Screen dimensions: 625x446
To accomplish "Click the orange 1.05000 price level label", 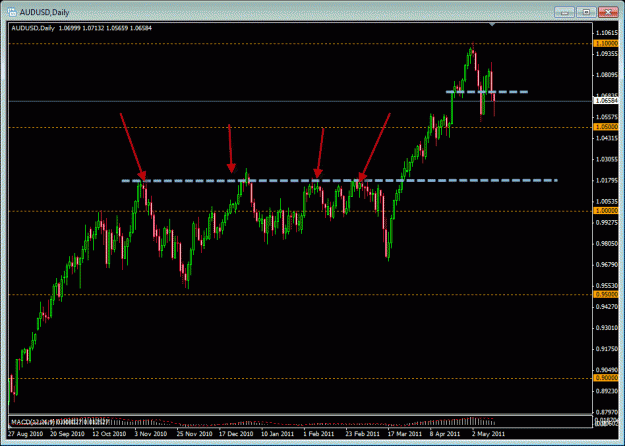I will [606, 127].
